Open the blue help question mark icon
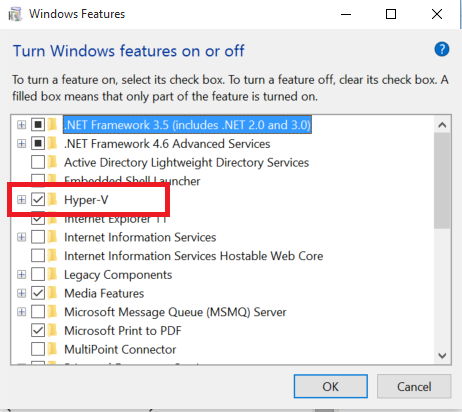This screenshot has width=462, height=412. (x=442, y=50)
